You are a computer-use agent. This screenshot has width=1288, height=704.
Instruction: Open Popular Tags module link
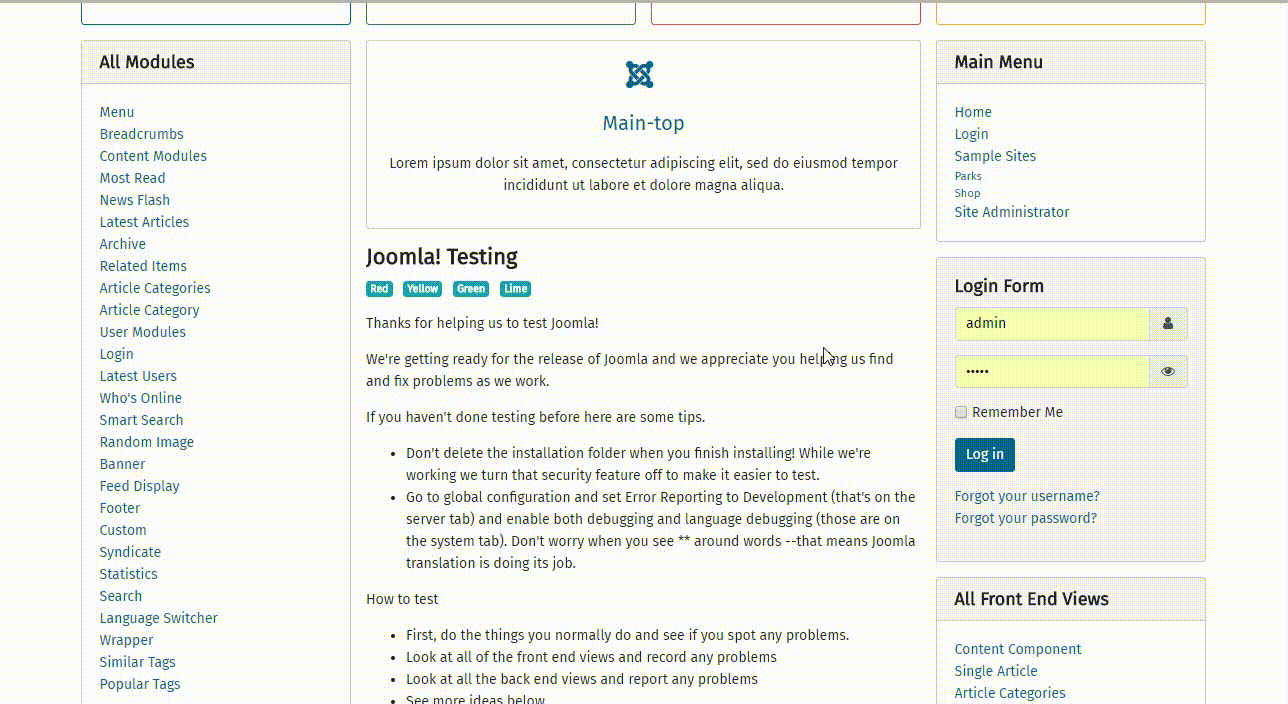pyautogui.click(x=140, y=684)
